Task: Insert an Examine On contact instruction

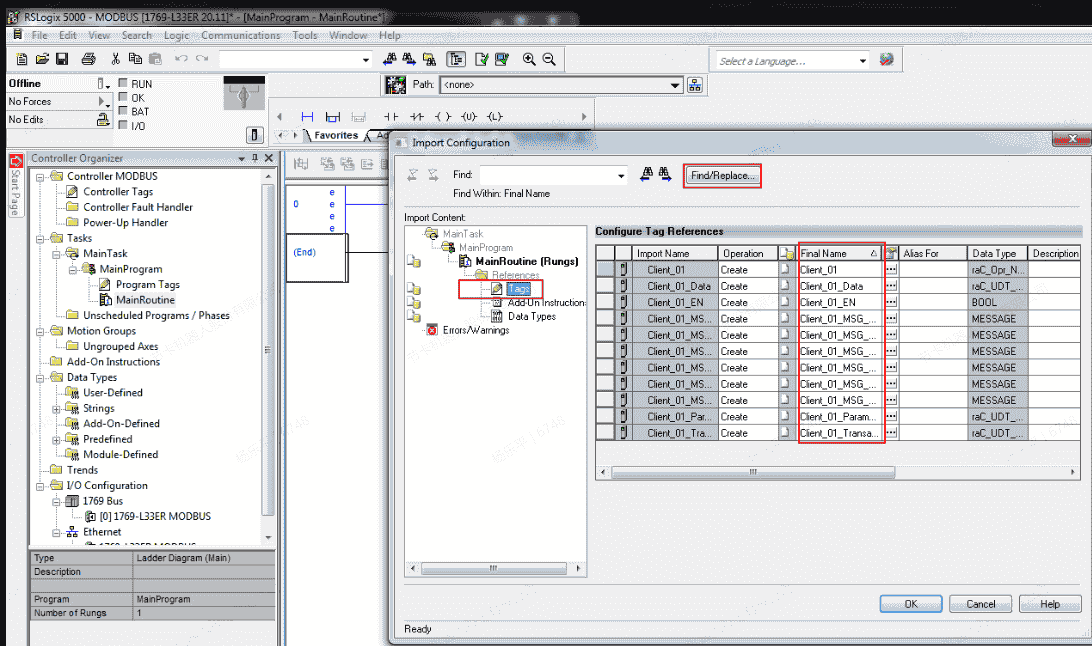Action: (x=391, y=117)
